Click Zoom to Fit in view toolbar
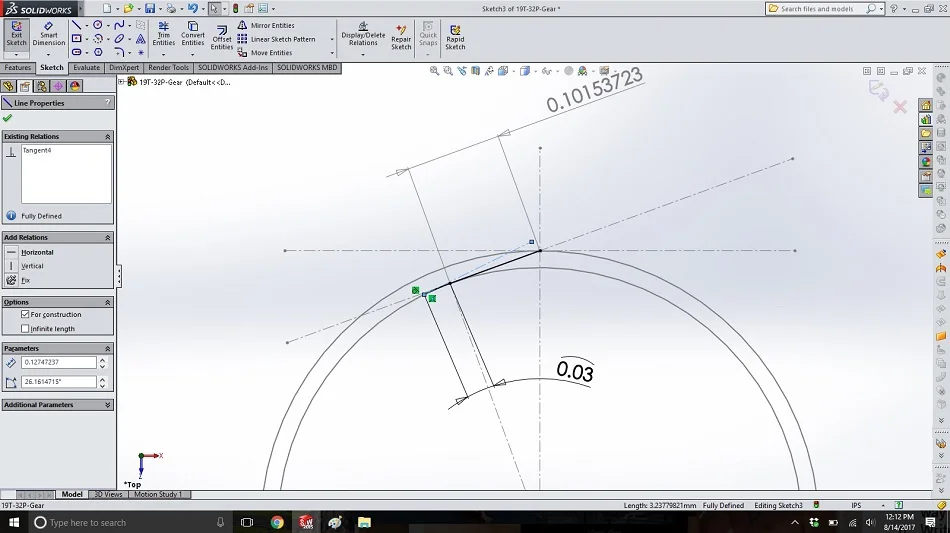This screenshot has width=950, height=533. (434, 71)
